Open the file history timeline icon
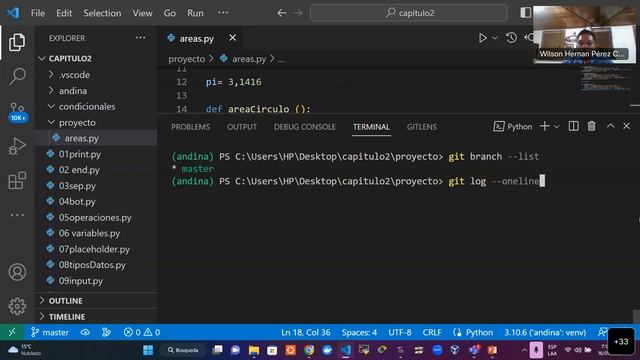This screenshot has height=360, width=640. click(511, 38)
